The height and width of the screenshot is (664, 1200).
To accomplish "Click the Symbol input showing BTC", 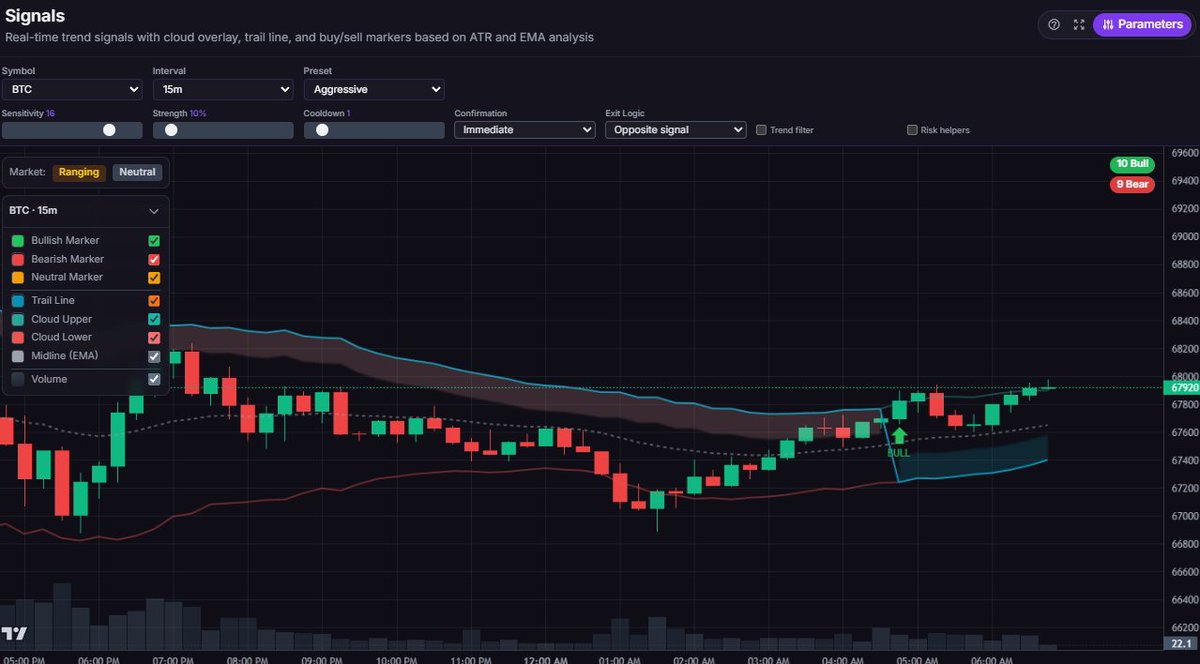I will [x=72, y=89].
